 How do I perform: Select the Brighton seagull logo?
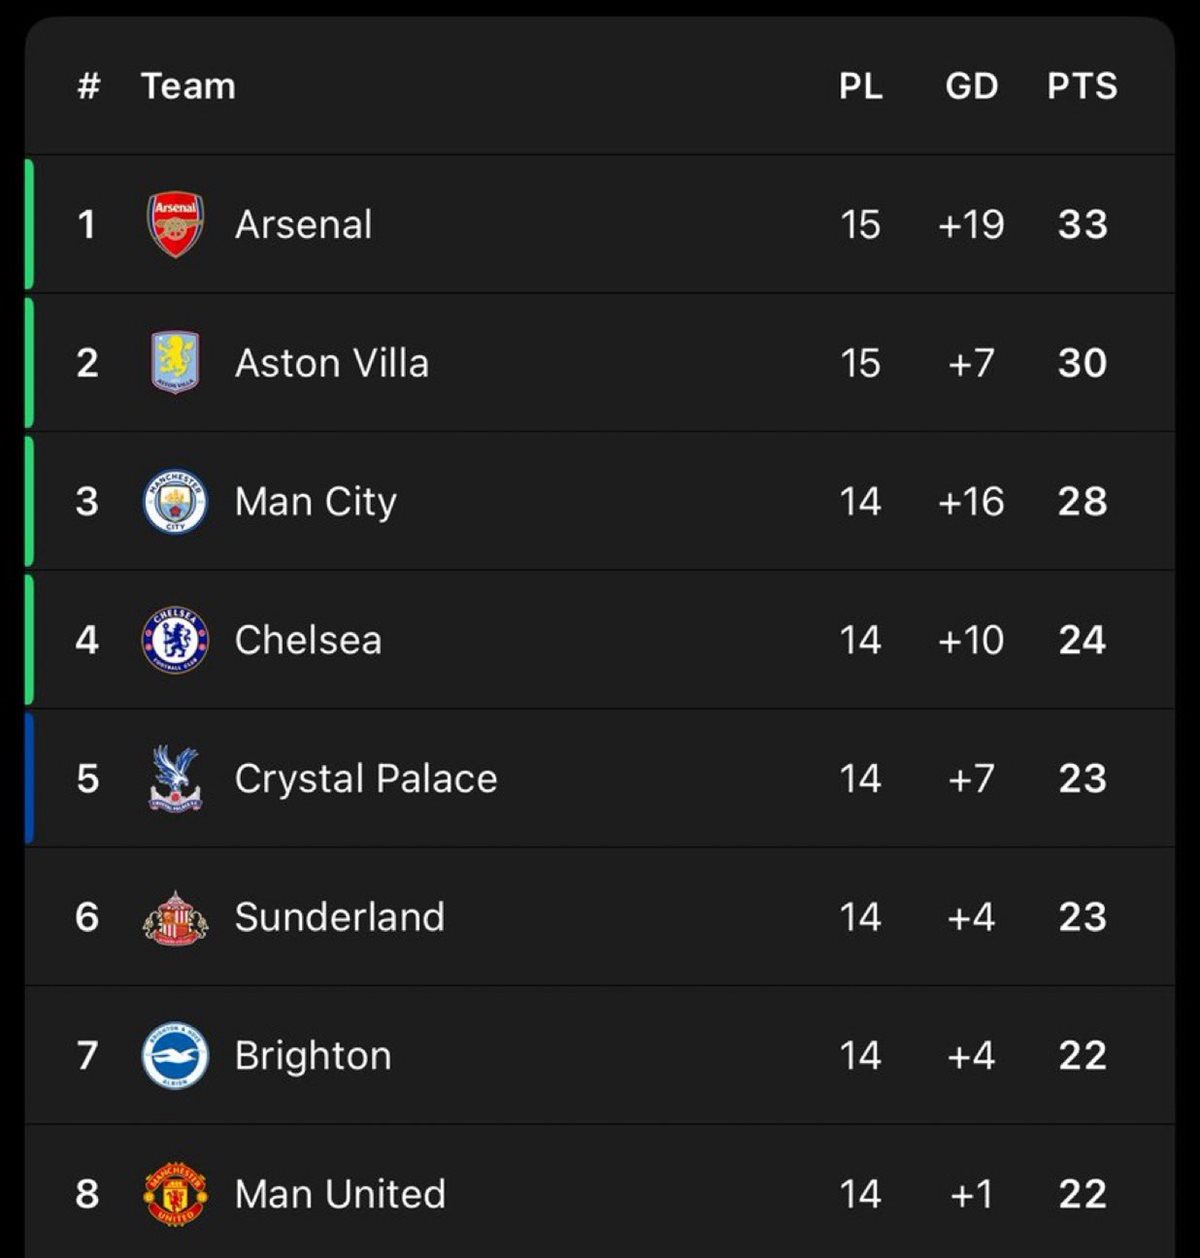(x=175, y=1055)
